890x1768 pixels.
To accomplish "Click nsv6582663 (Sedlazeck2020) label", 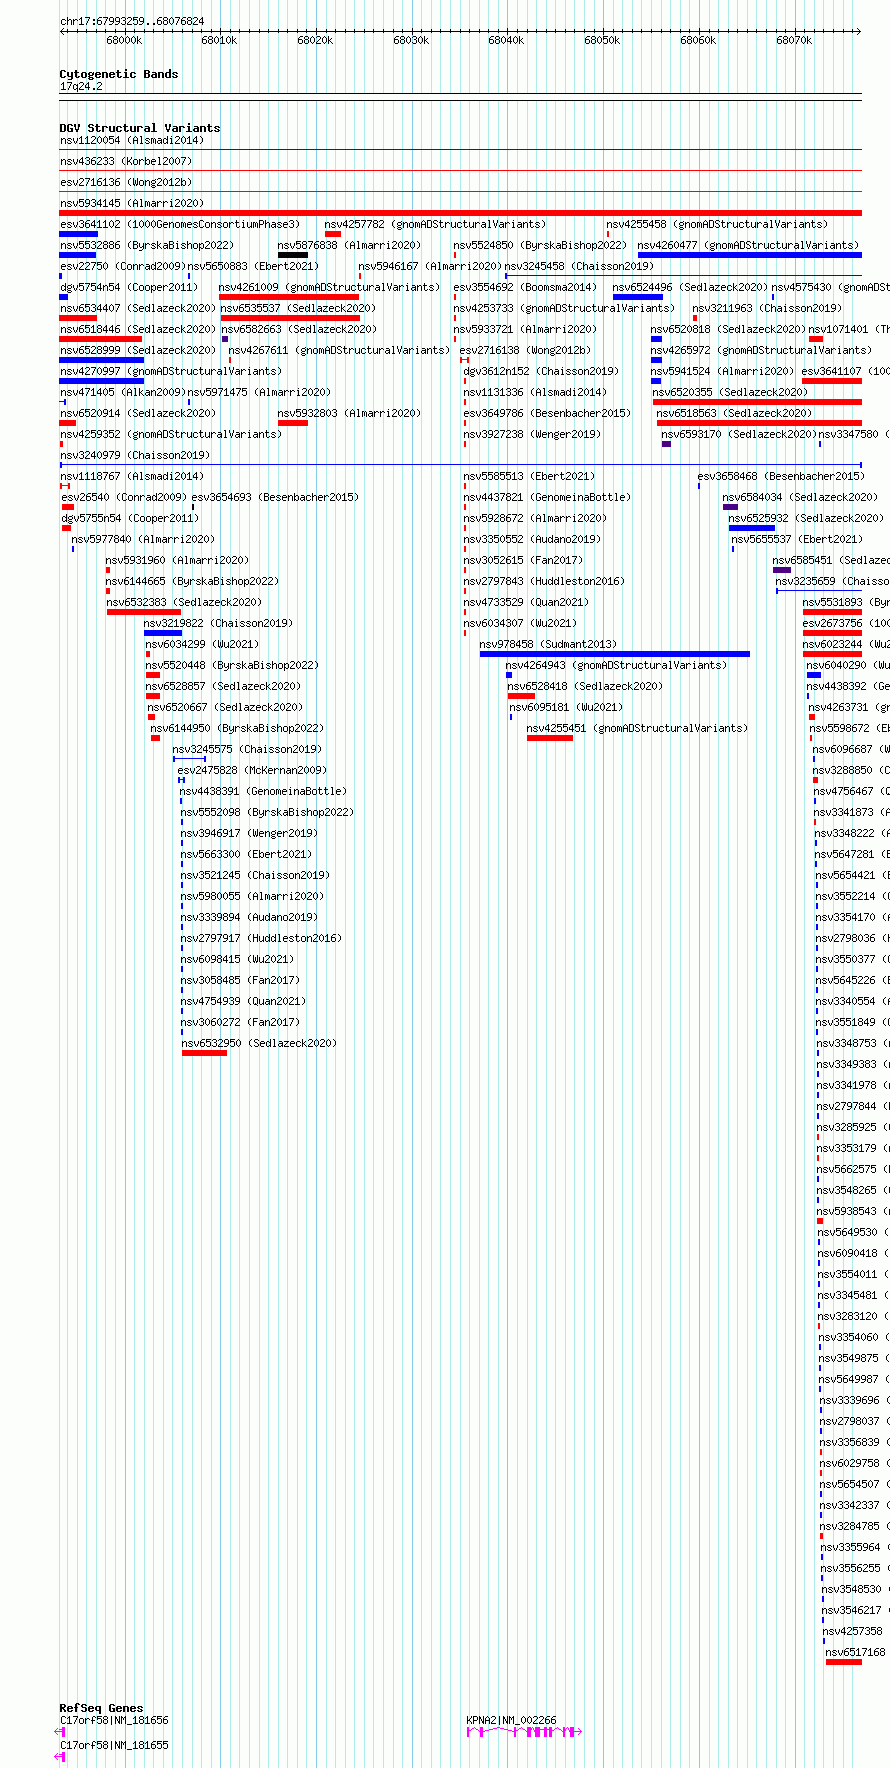I will [x=298, y=330].
